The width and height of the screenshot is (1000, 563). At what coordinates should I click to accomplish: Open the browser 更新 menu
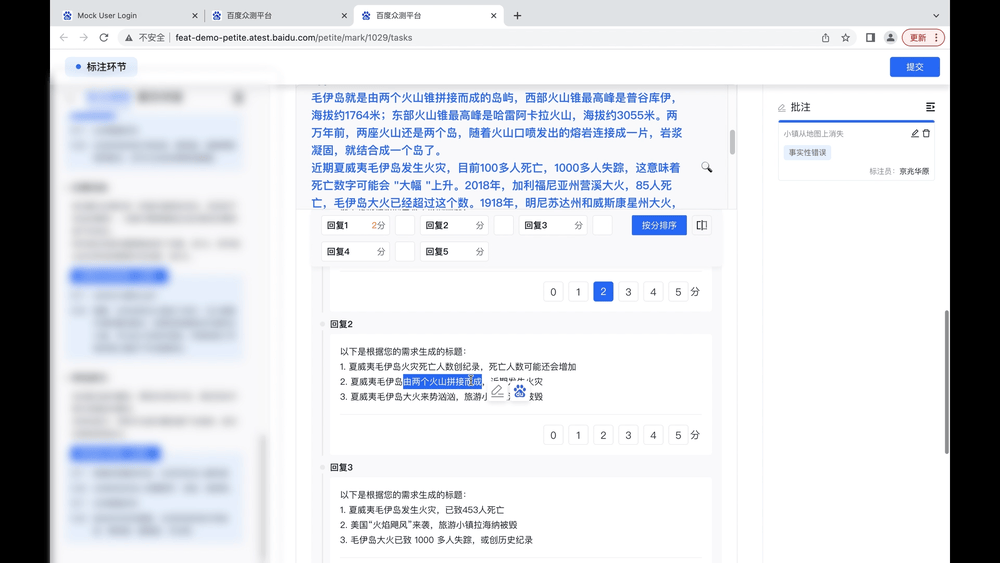[923, 38]
